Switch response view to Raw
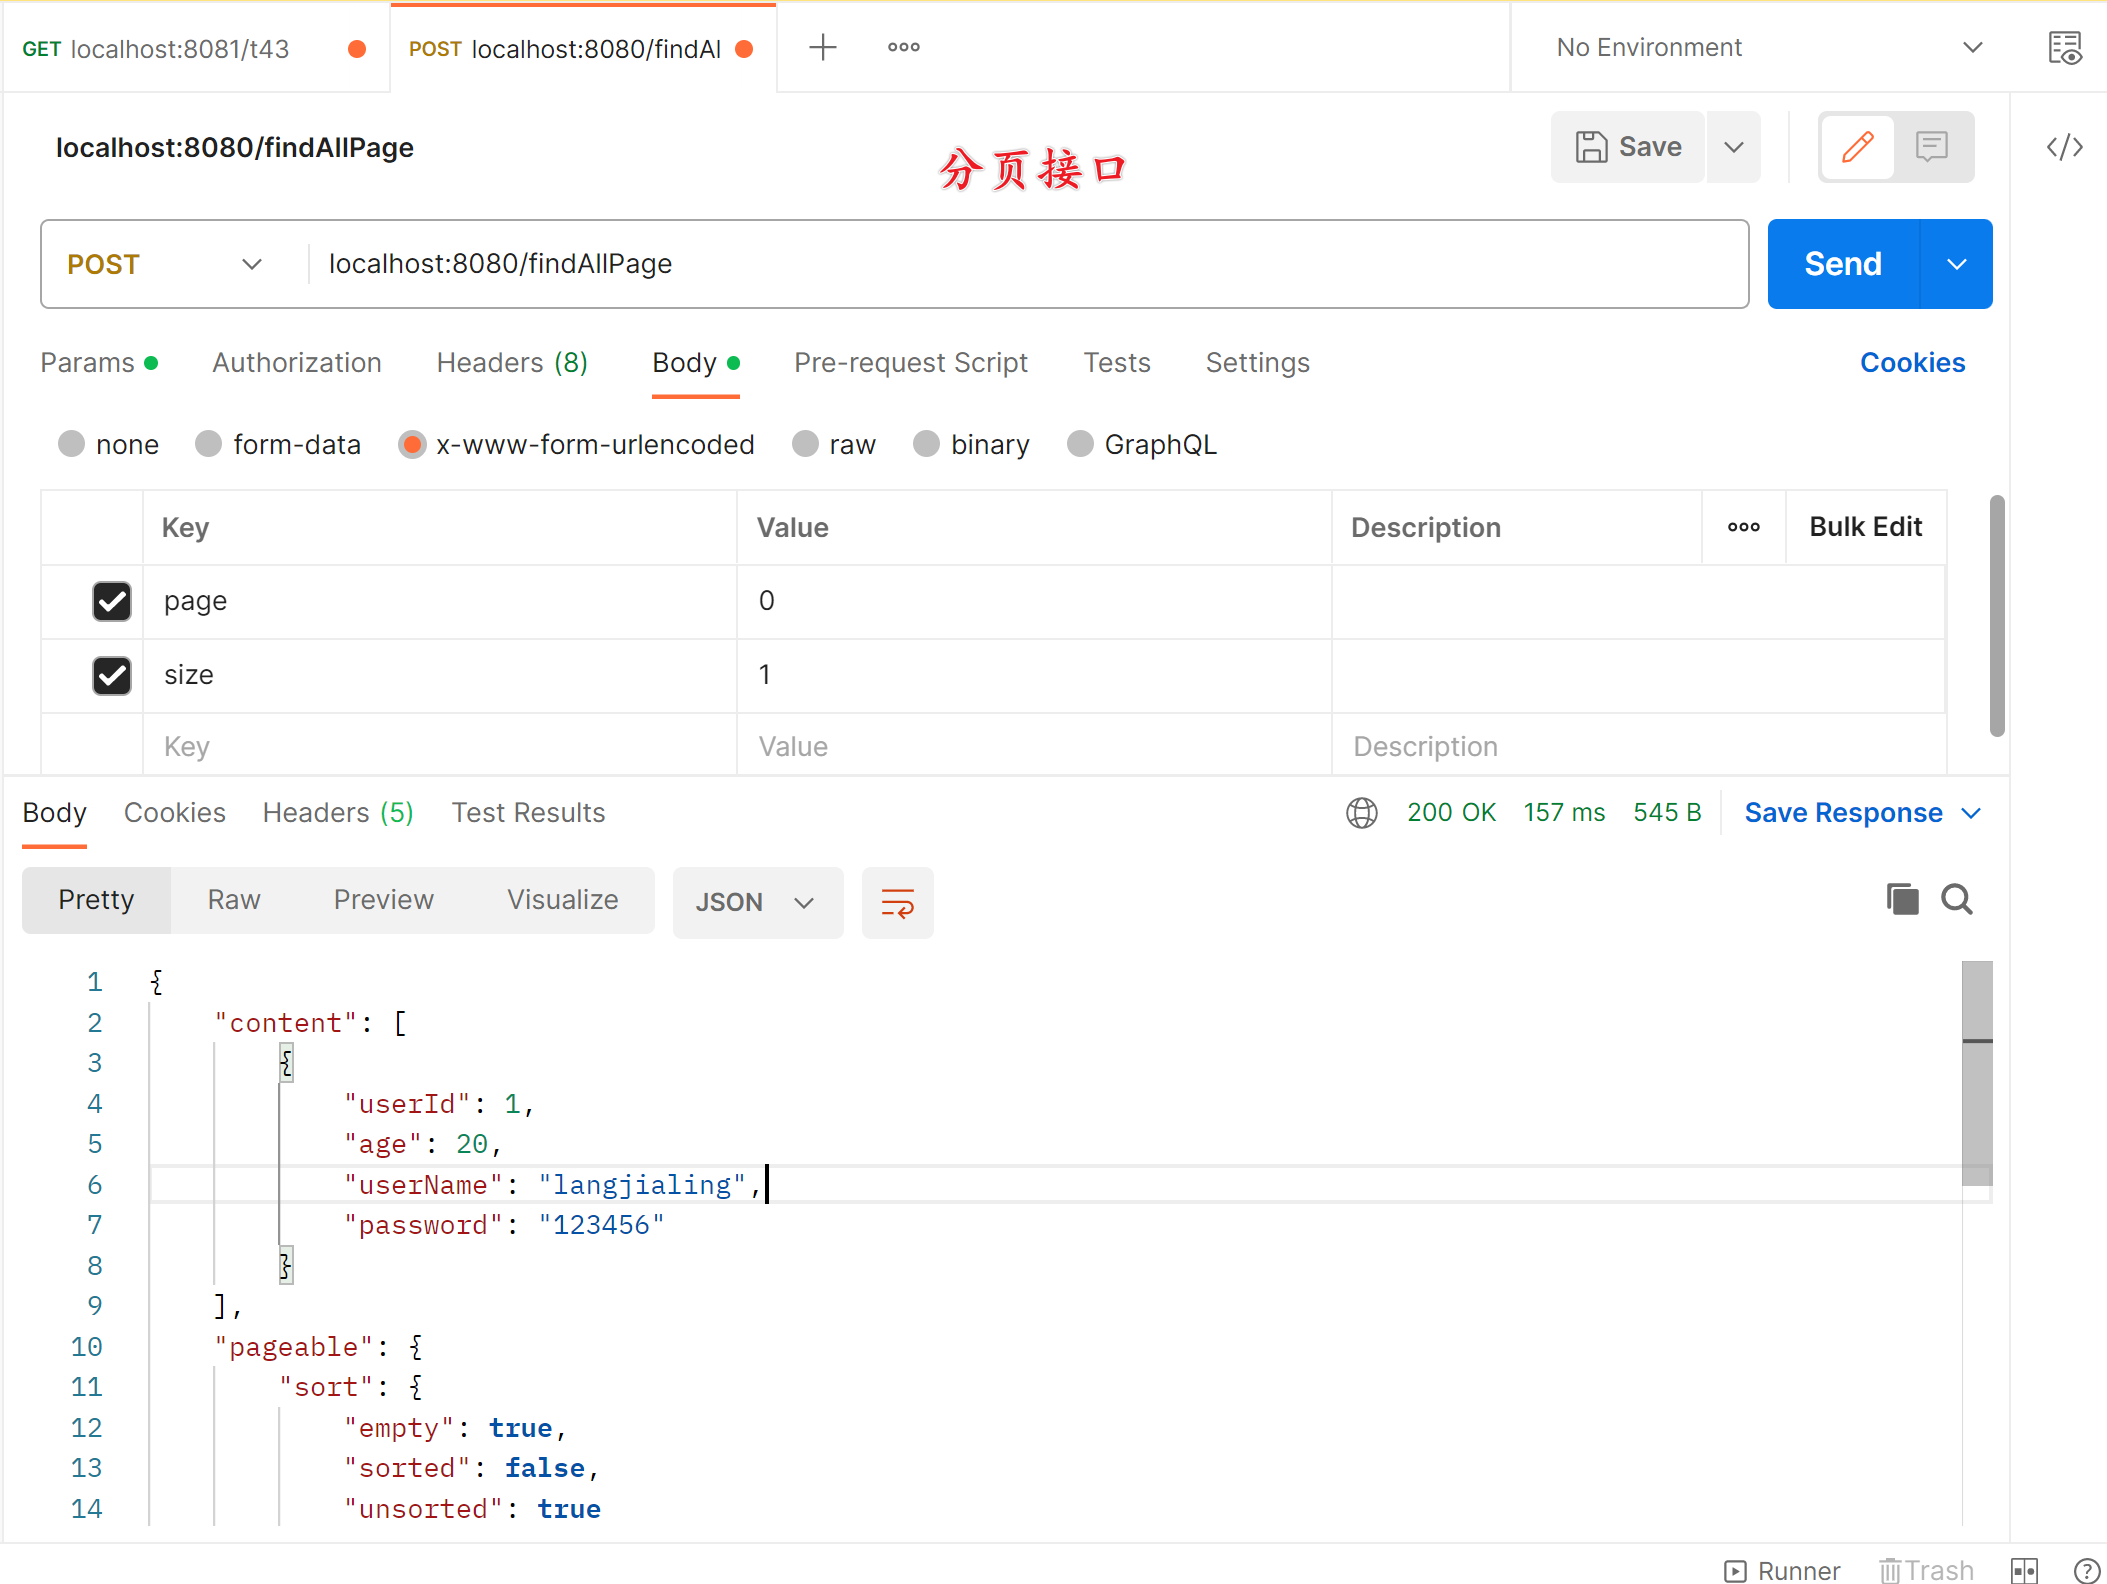 234,900
